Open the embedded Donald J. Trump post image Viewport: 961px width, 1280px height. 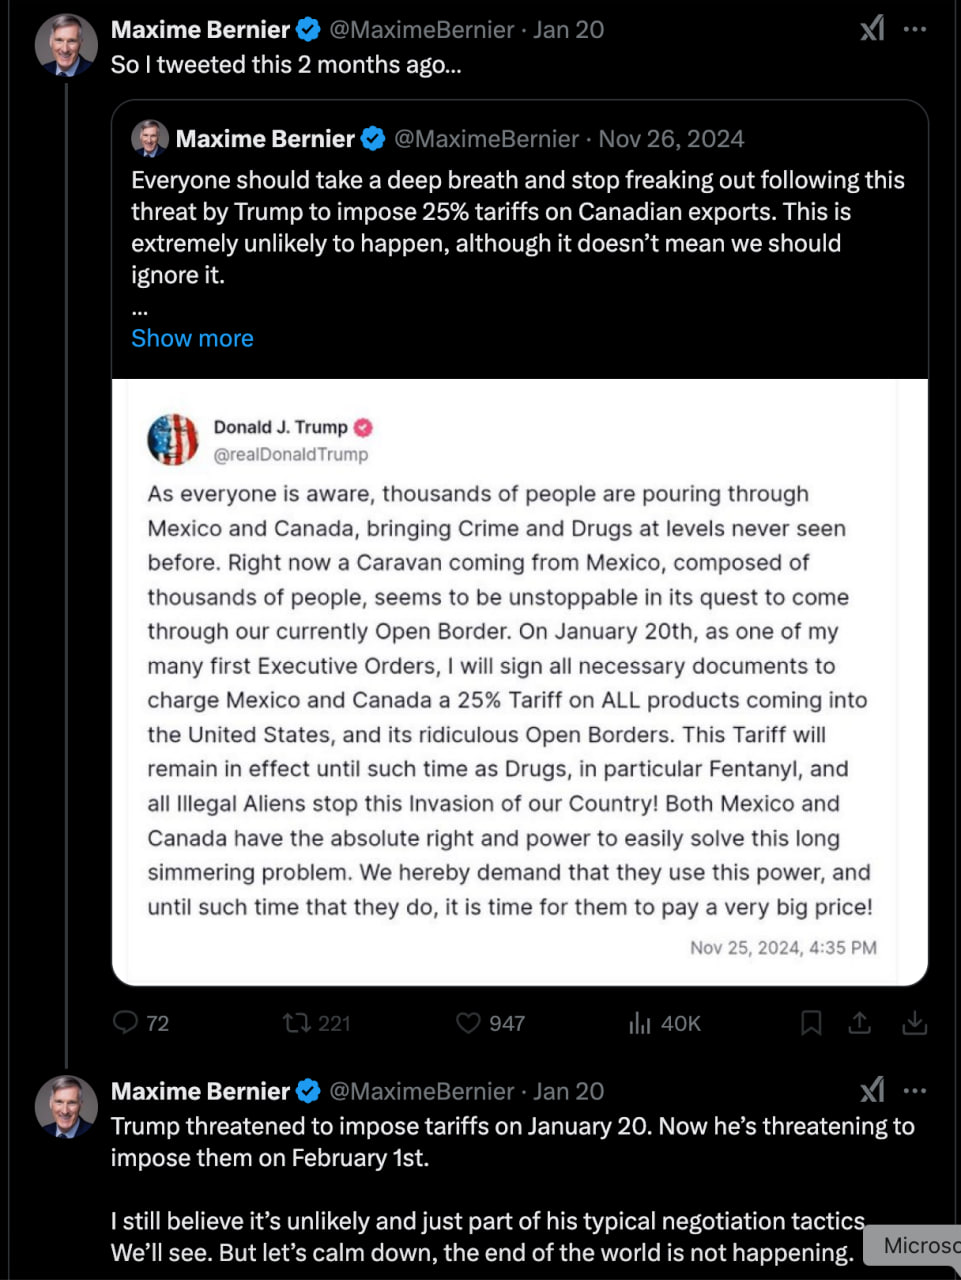click(519, 682)
